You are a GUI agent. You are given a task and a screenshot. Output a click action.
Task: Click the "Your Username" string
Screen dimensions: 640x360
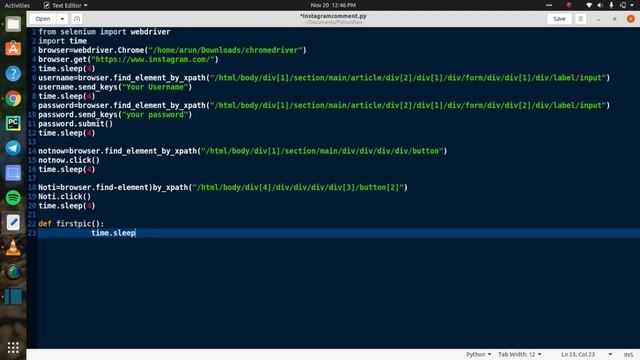[155, 87]
